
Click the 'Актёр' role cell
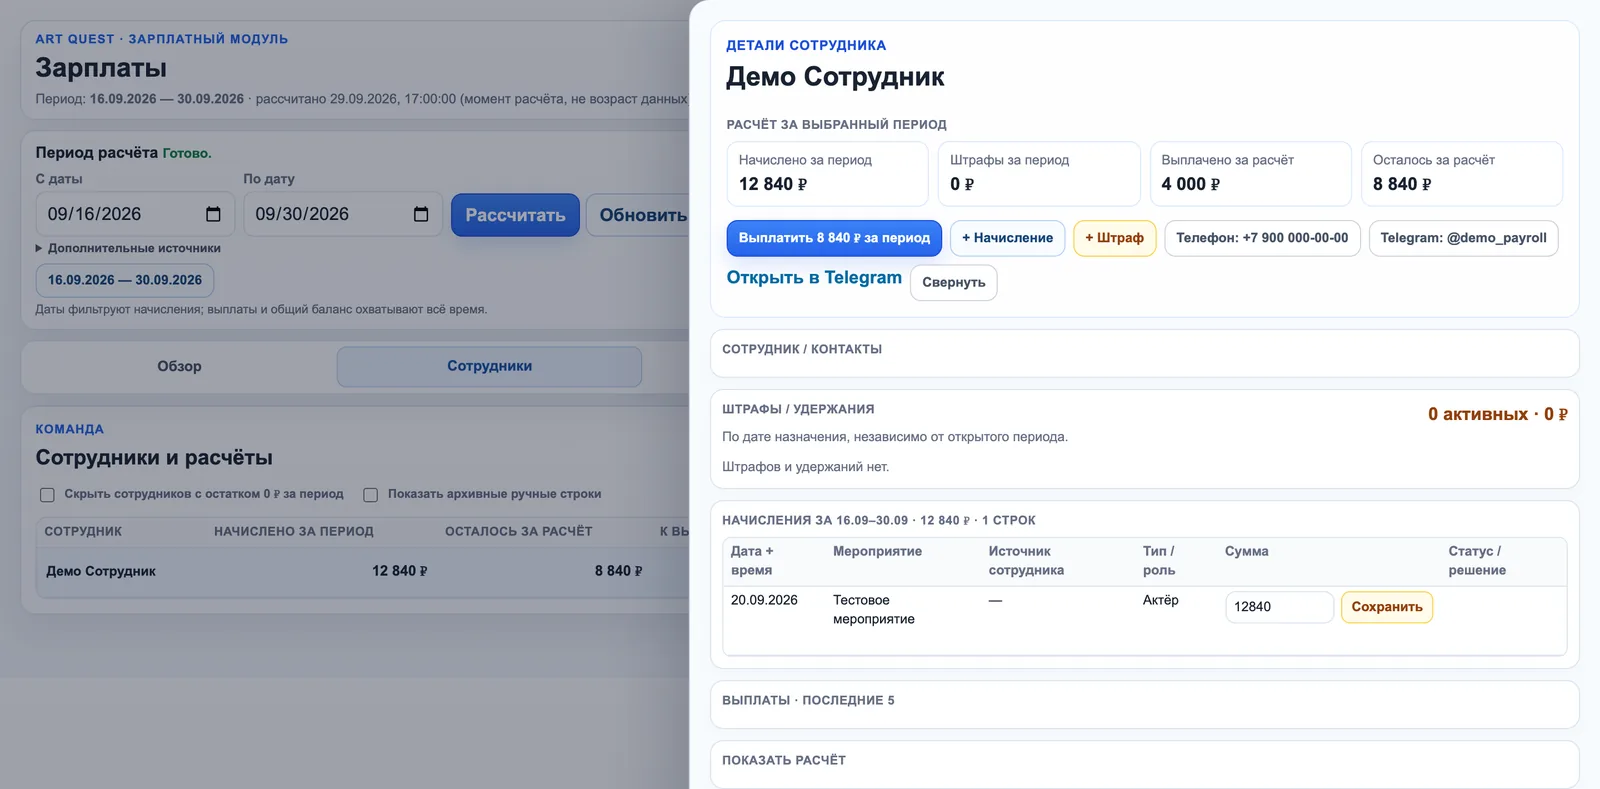point(1160,600)
